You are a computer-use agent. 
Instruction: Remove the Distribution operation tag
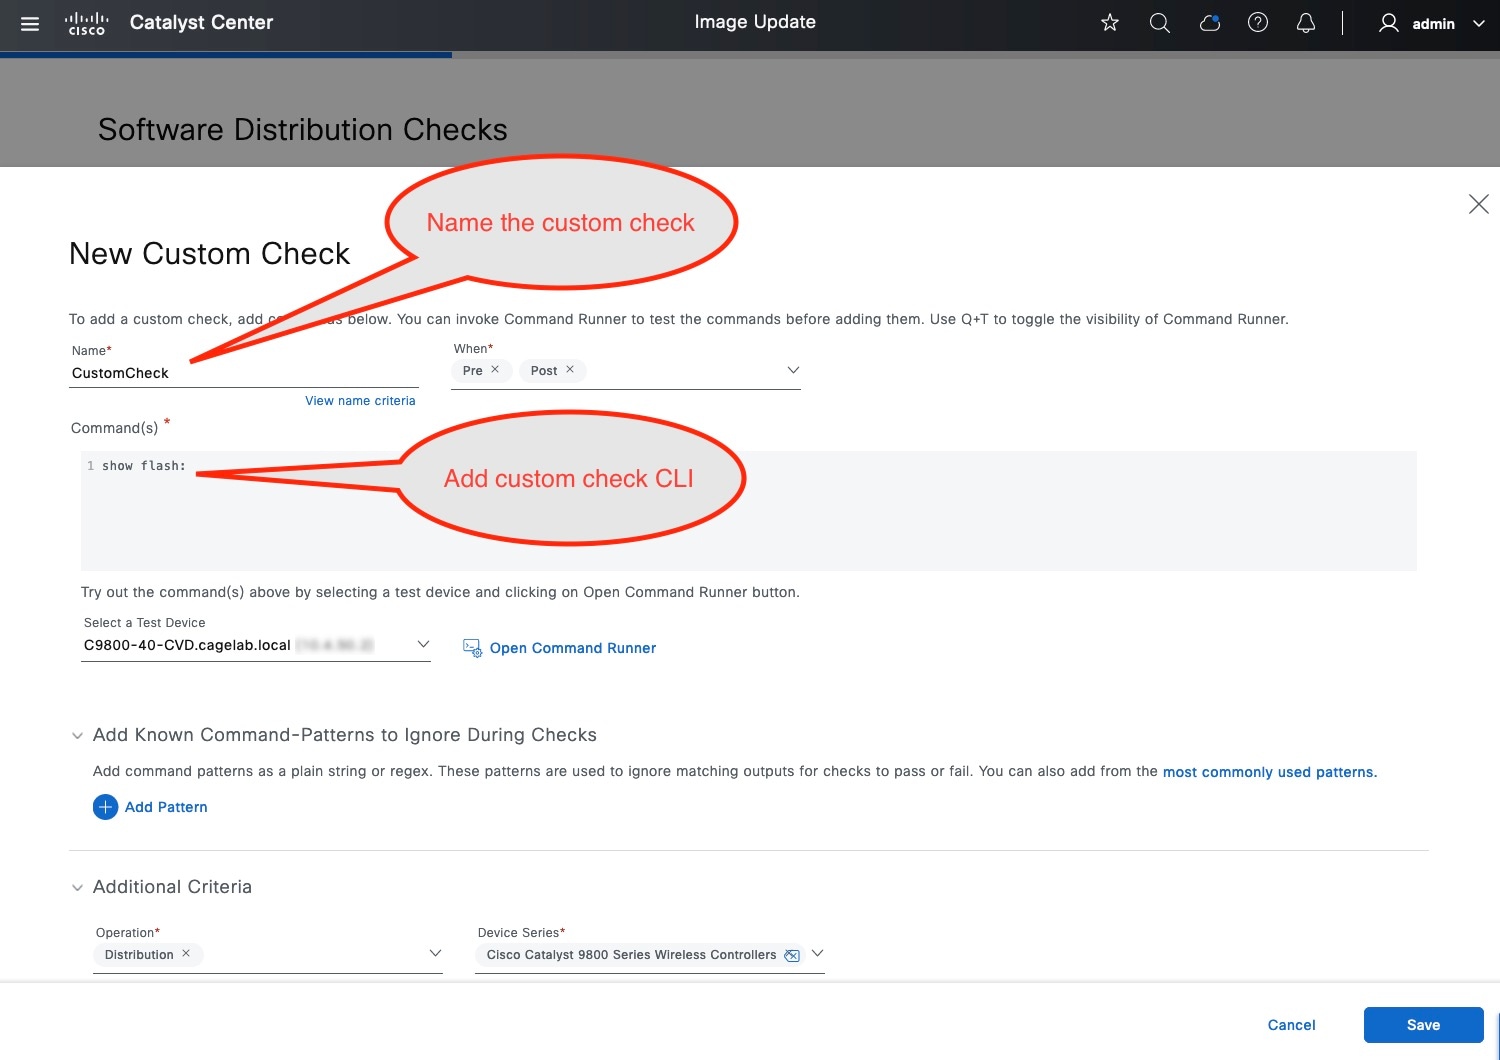point(186,954)
